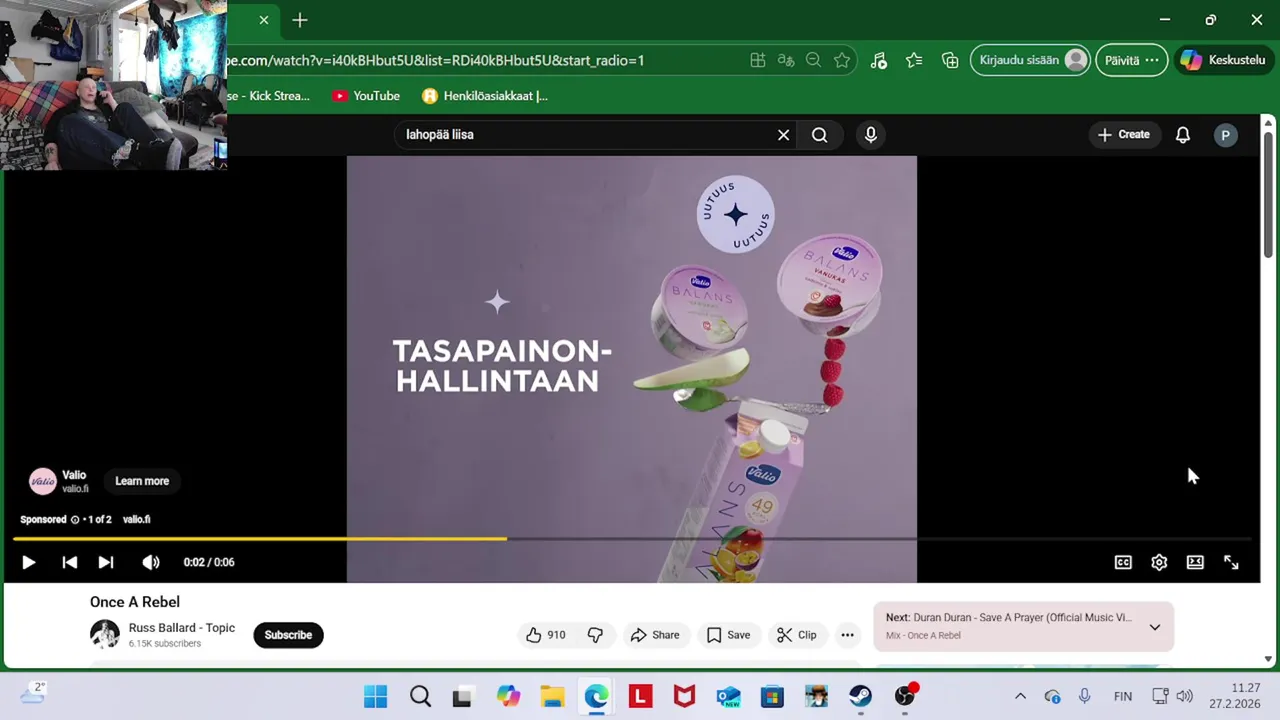Viewport: 1280px width, 720px height.
Task: Open the app-available icon in address bar
Action: coord(758,60)
